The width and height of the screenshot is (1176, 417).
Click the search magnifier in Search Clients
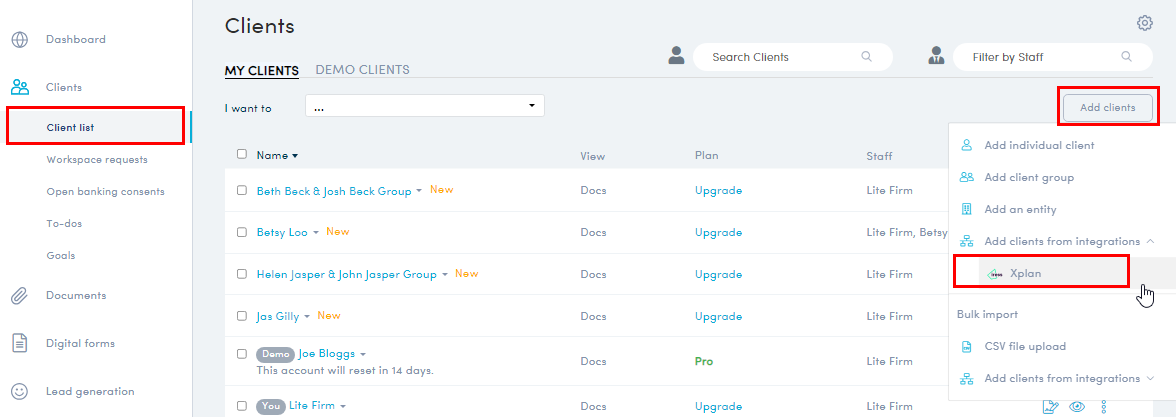point(866,57)
